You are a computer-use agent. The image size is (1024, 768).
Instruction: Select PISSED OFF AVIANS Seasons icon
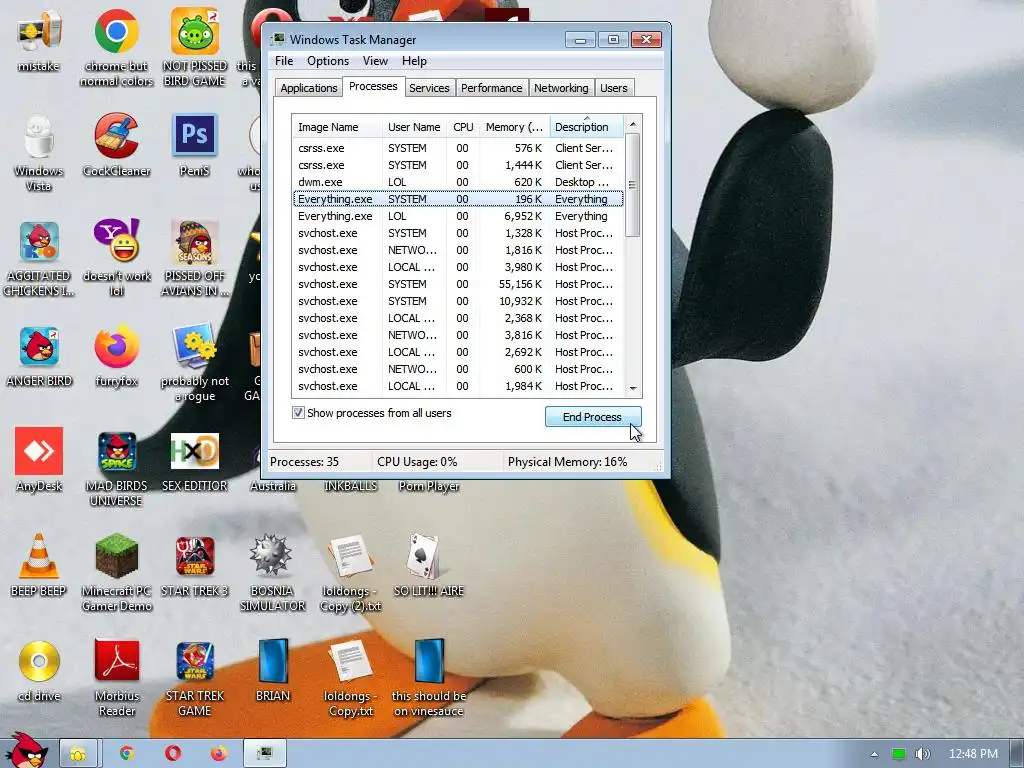pos(195,257)
